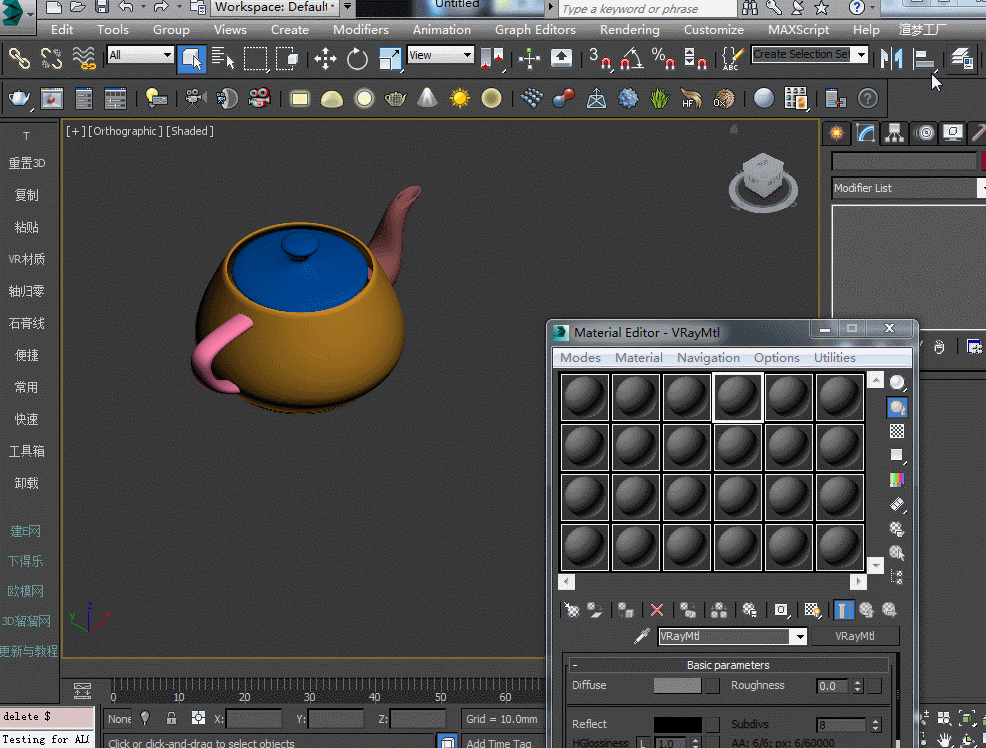Open the VRayMtl material name dropdown
This screenshot has width=986, height=748.
pos(798,637)
